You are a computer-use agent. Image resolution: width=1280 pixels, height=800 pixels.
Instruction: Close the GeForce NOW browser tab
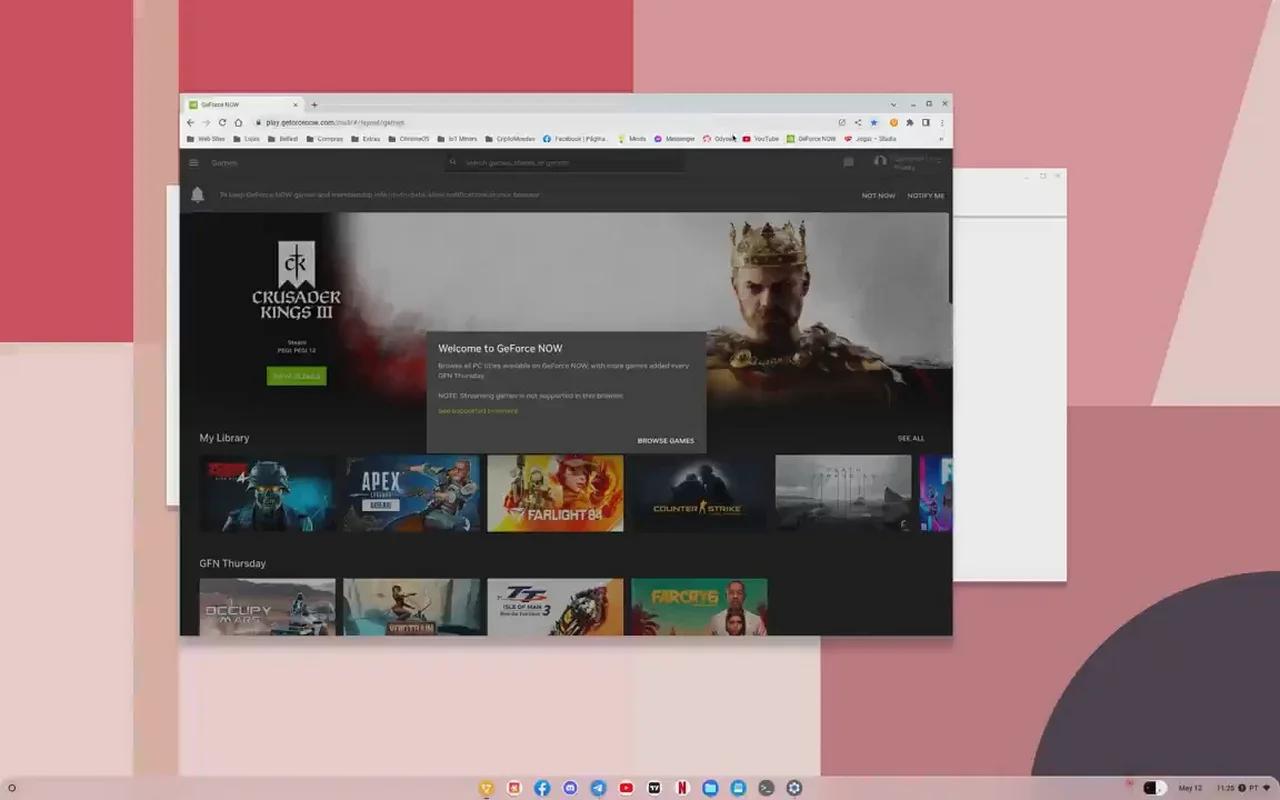point(295,105)
